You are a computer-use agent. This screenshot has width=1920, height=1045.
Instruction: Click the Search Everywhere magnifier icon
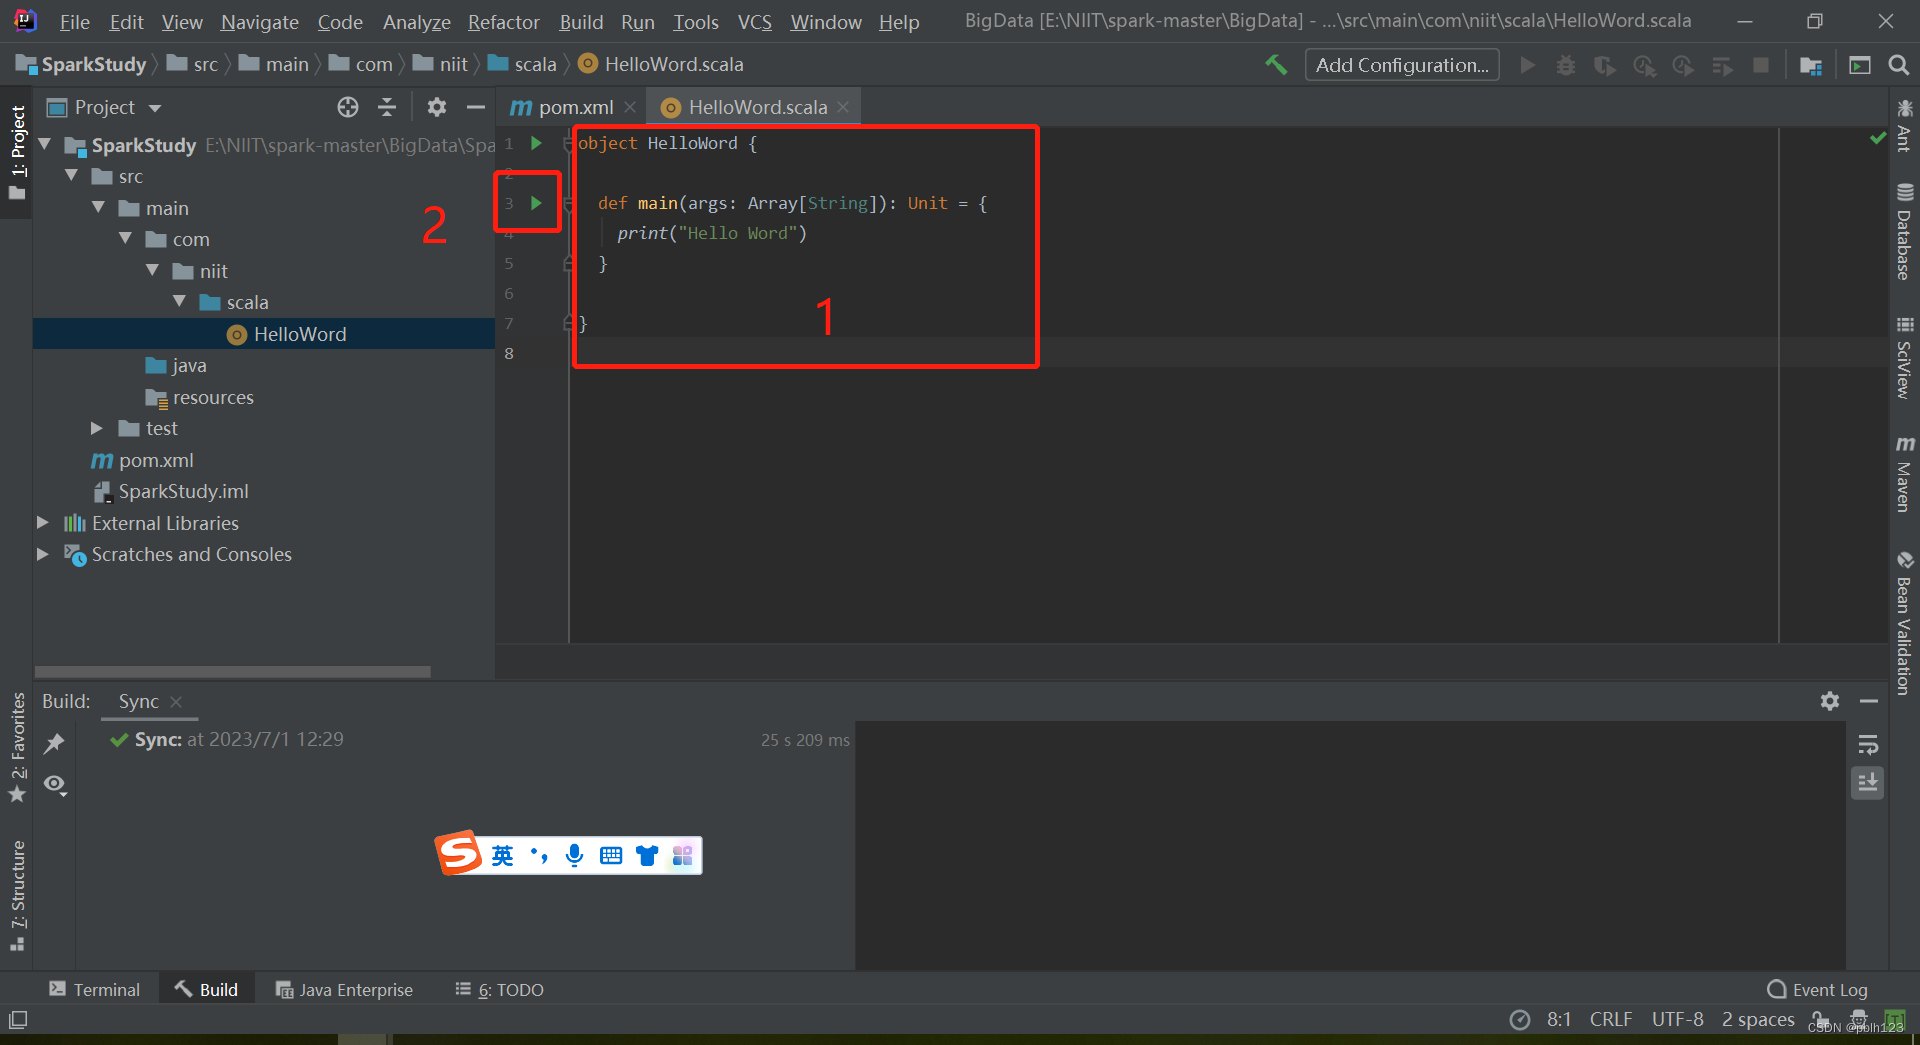pyautogui.click(x=1898, y=65)
